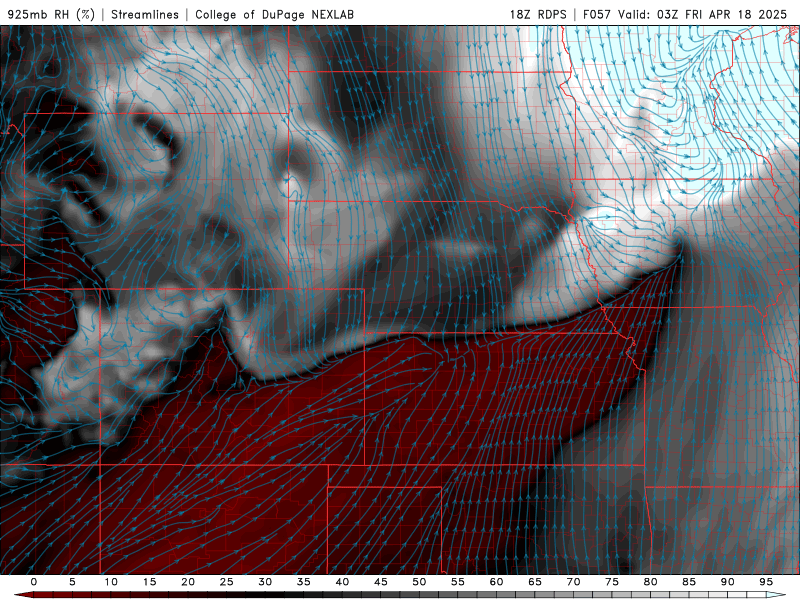This screenshot has height=600, width=800.
Task: Click the "70" colorbar label
Action: 573,582
